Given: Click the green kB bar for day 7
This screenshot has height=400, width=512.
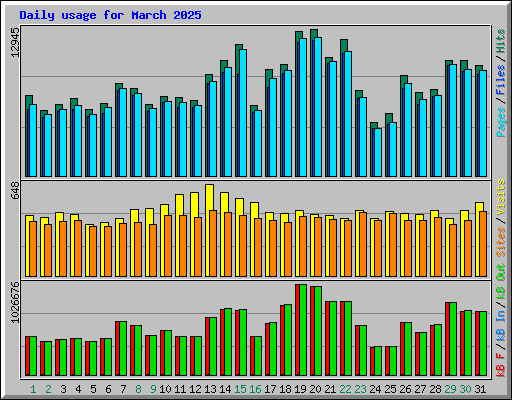Looking at the screenshot, I should (123, 349).
